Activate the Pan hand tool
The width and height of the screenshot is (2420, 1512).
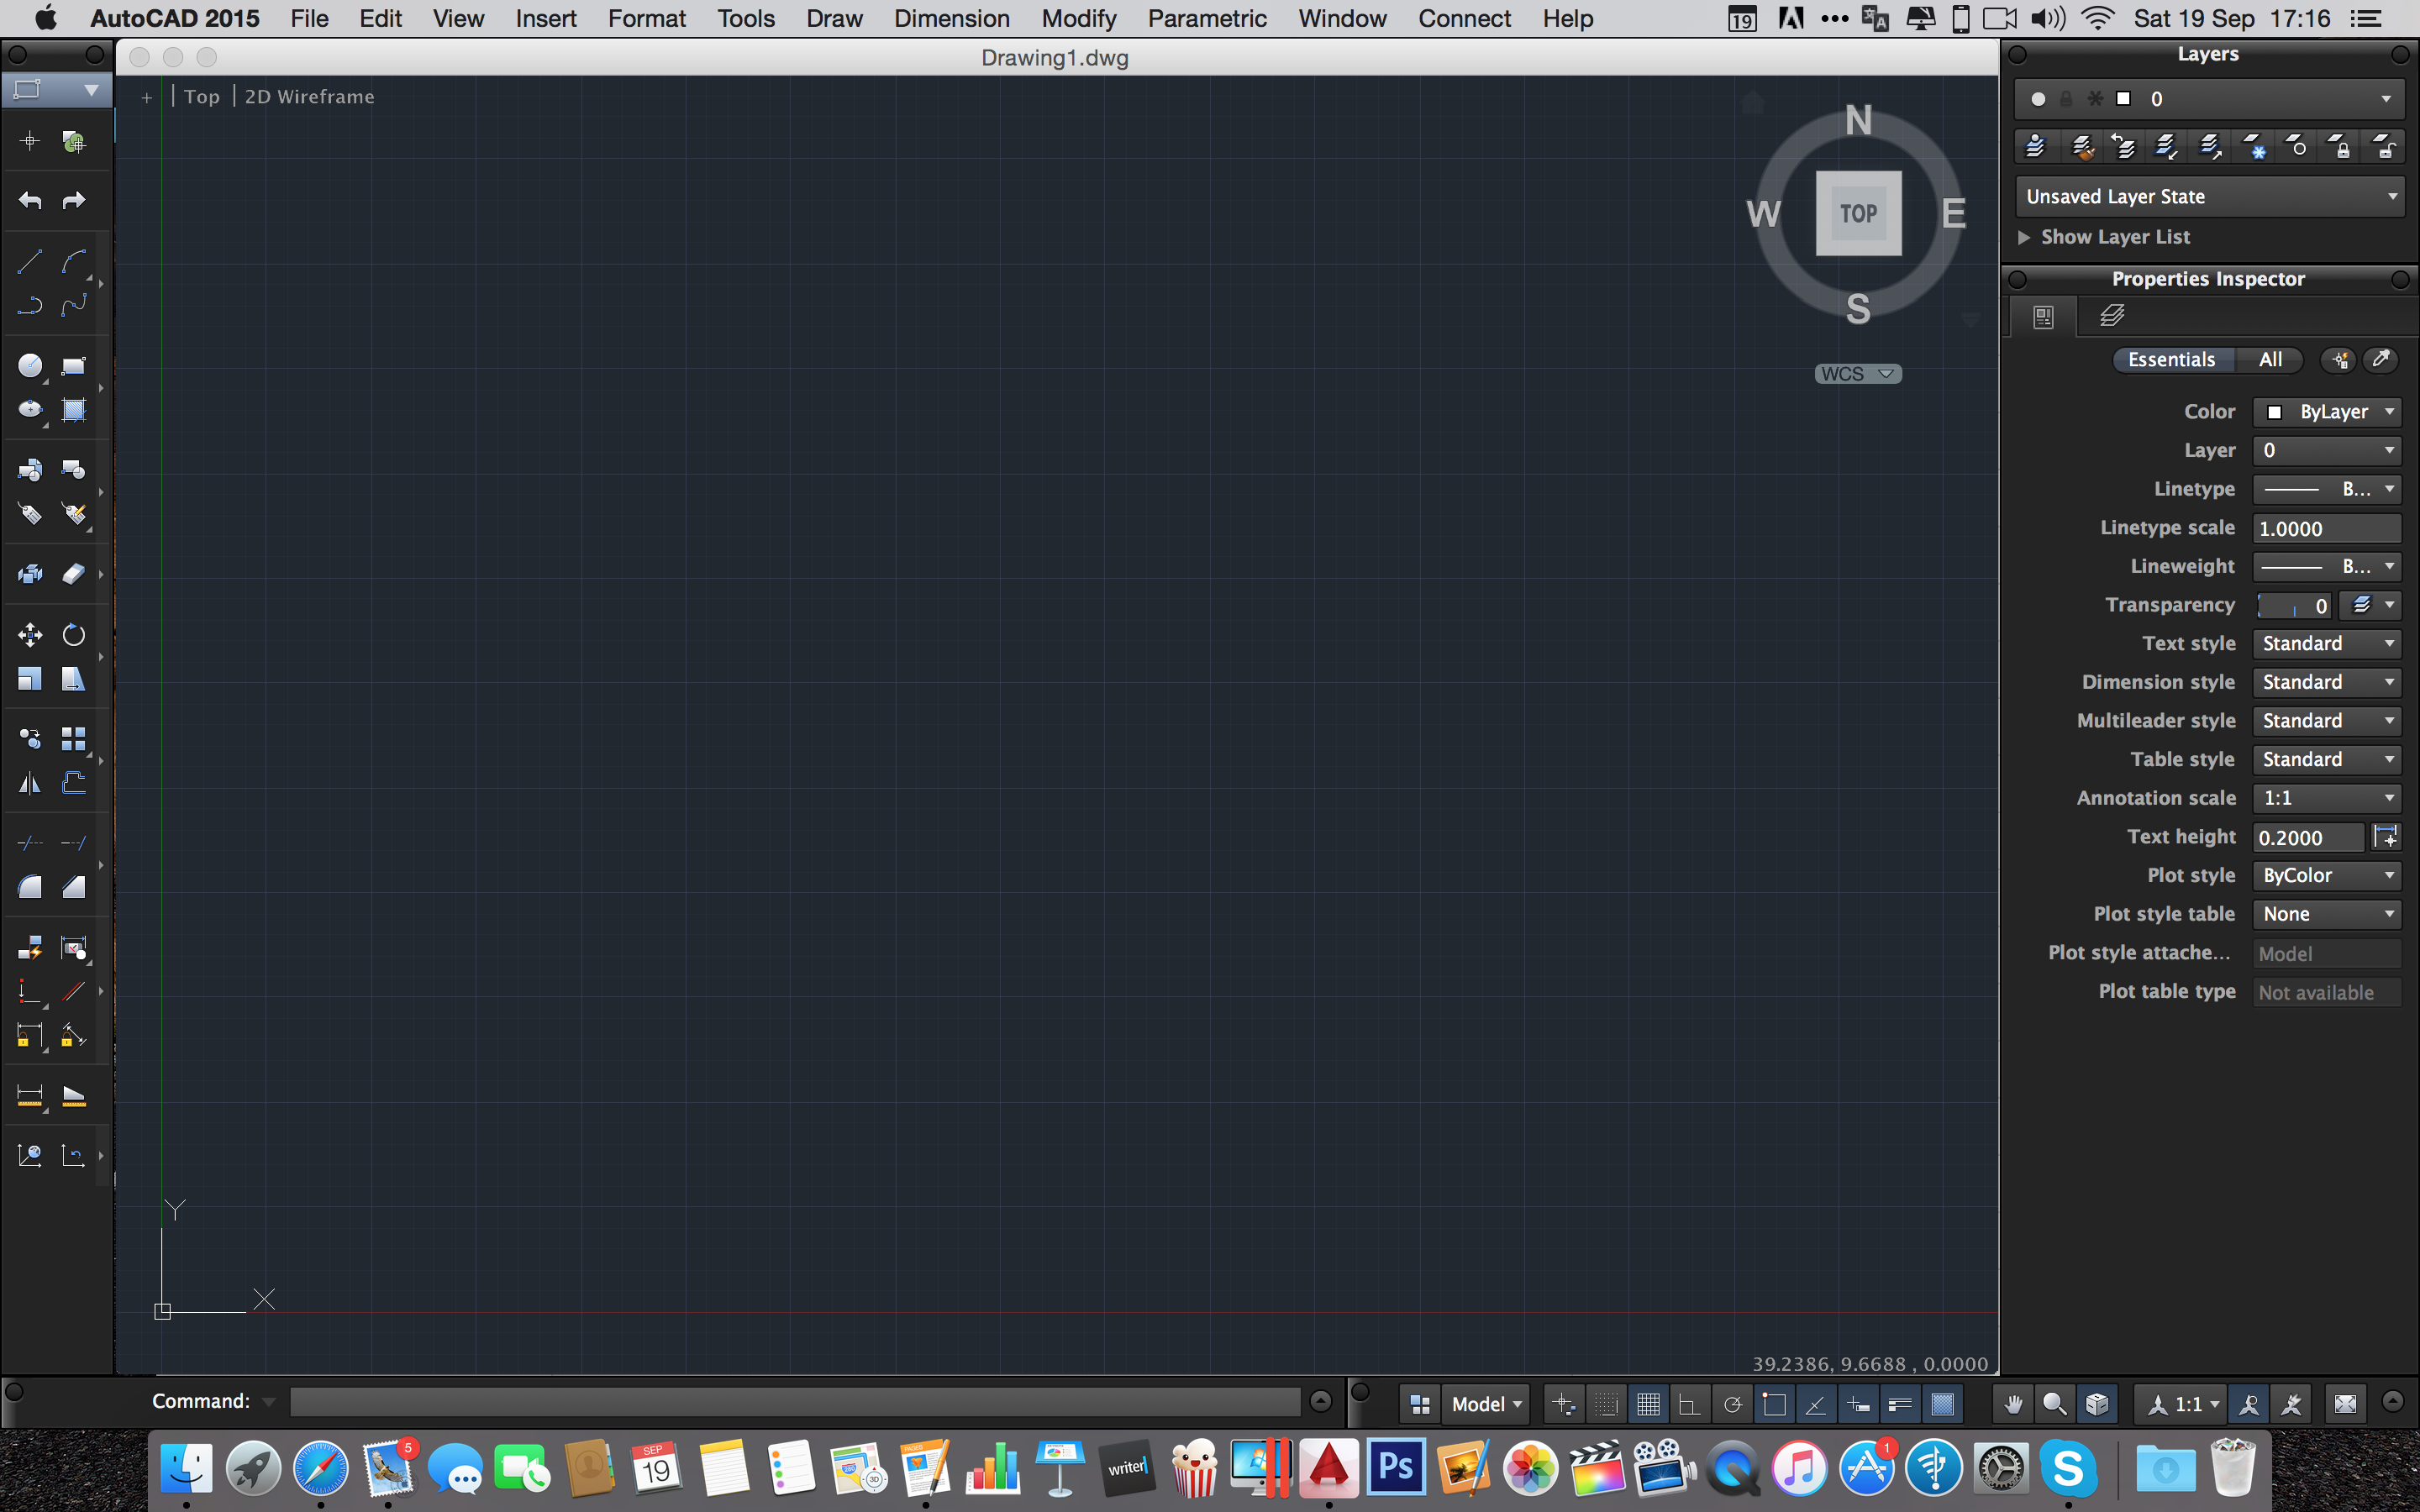tap(2013, 1404)
